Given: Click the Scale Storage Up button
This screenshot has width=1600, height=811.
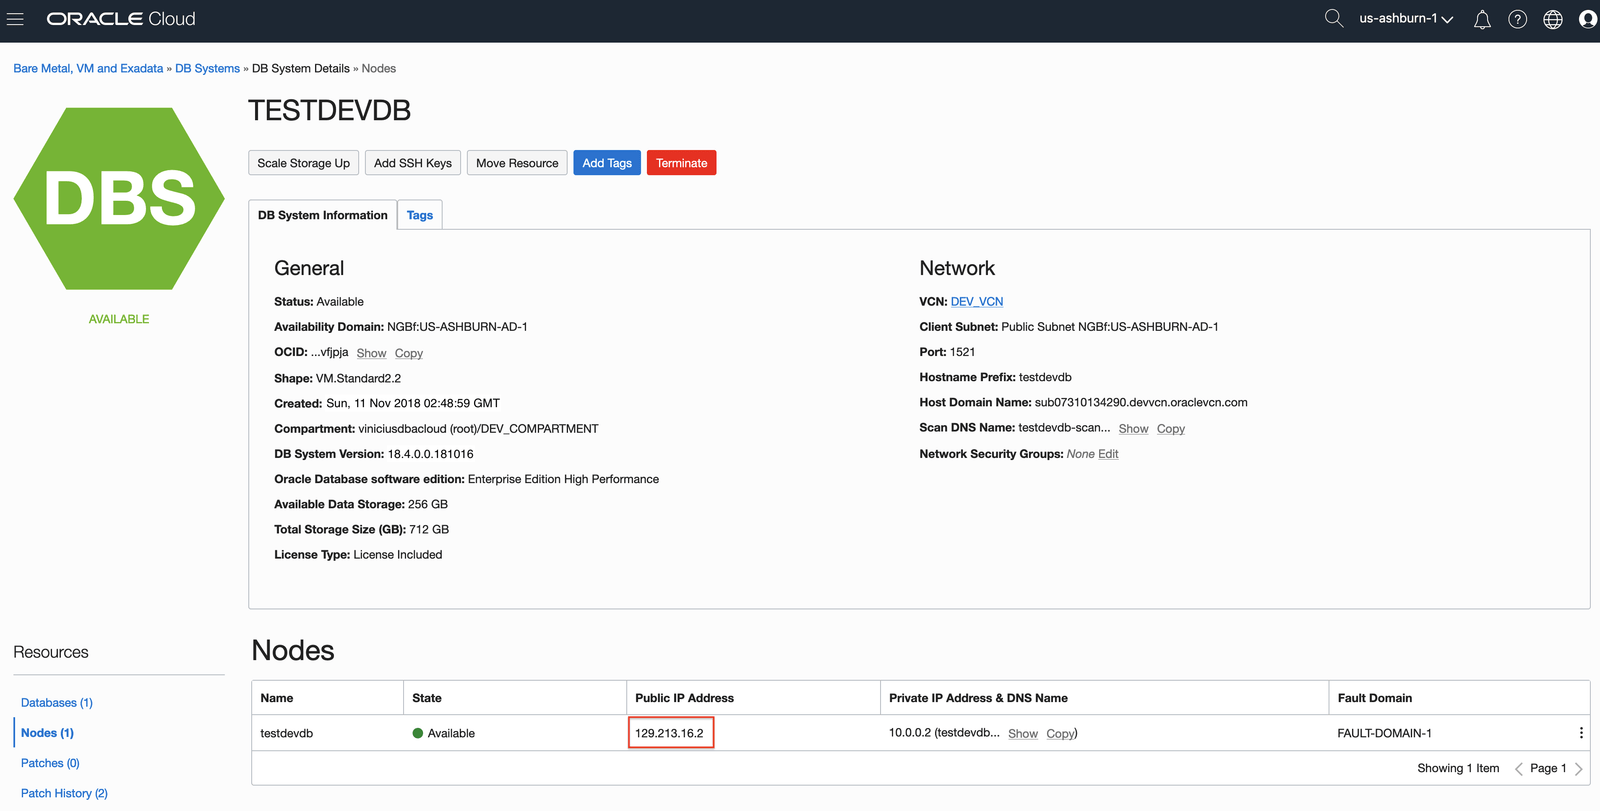Looking at the screenshot, I should pyautogui.click(x=303, y=163).
